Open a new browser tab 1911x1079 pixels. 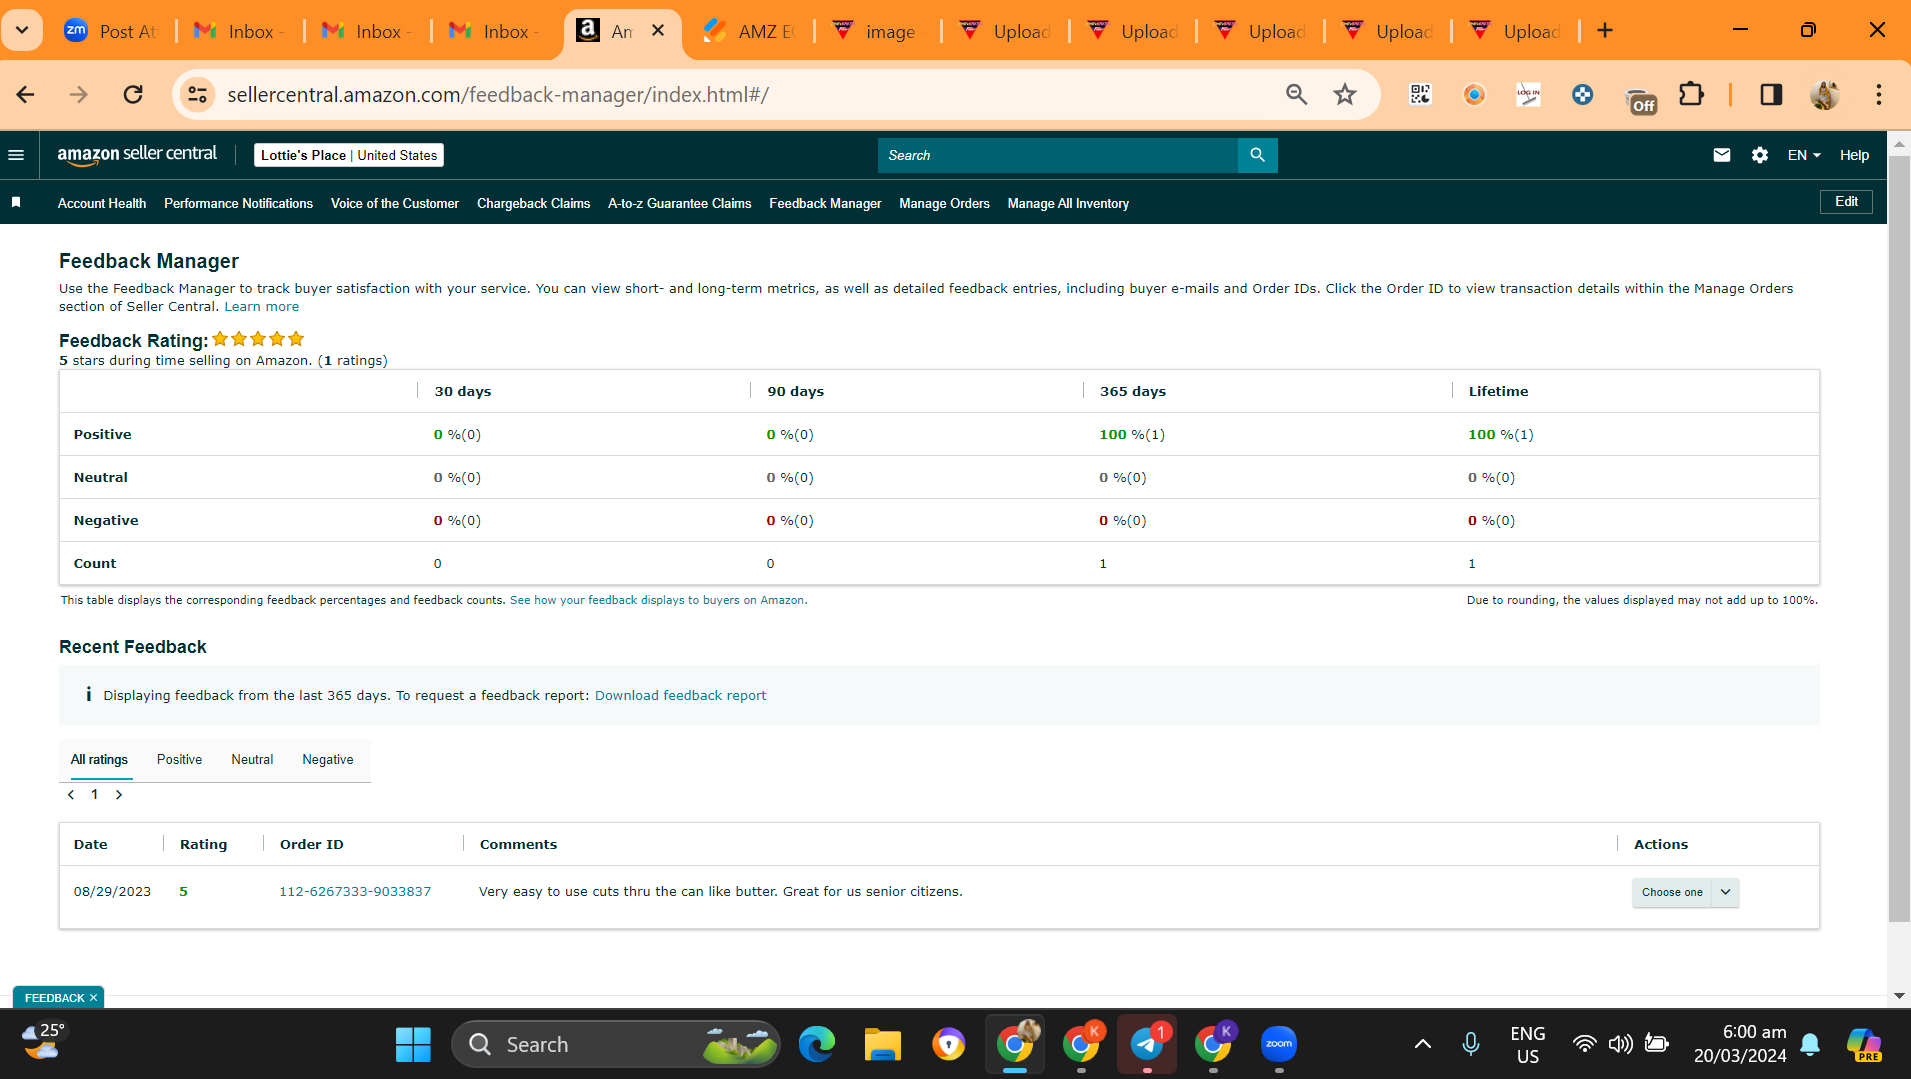[1605, 31]
